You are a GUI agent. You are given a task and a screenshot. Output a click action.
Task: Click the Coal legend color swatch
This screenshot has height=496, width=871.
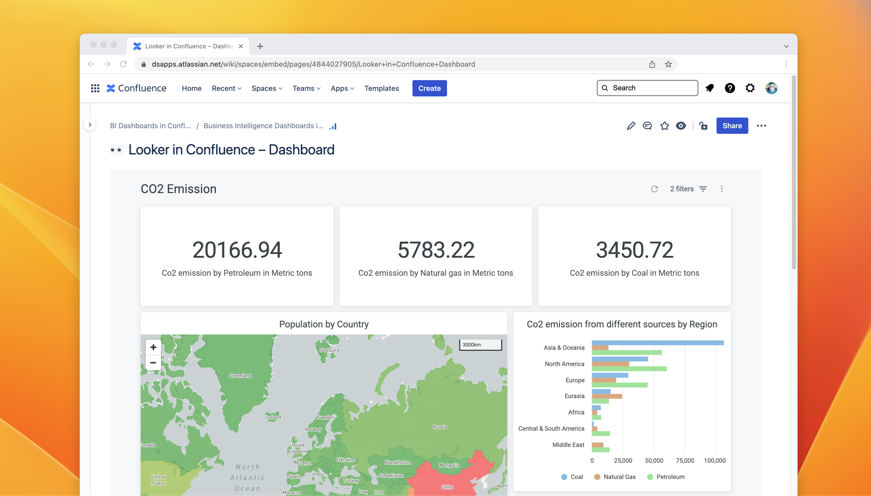pyautogui.click(x=565, y=477)
